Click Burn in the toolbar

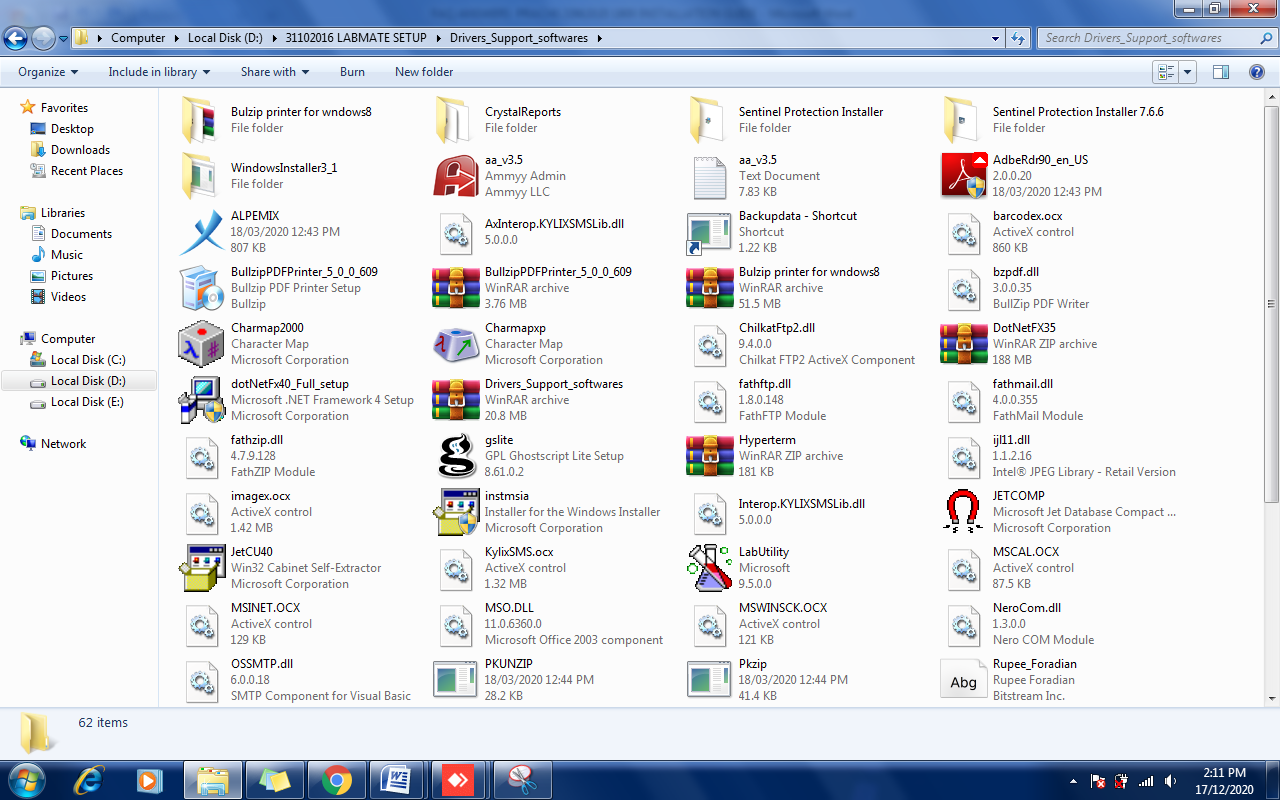(x=352, y=72)
